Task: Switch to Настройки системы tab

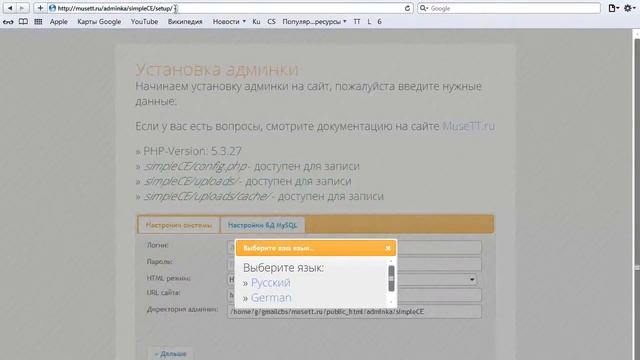Action: [x=179, y=225]
